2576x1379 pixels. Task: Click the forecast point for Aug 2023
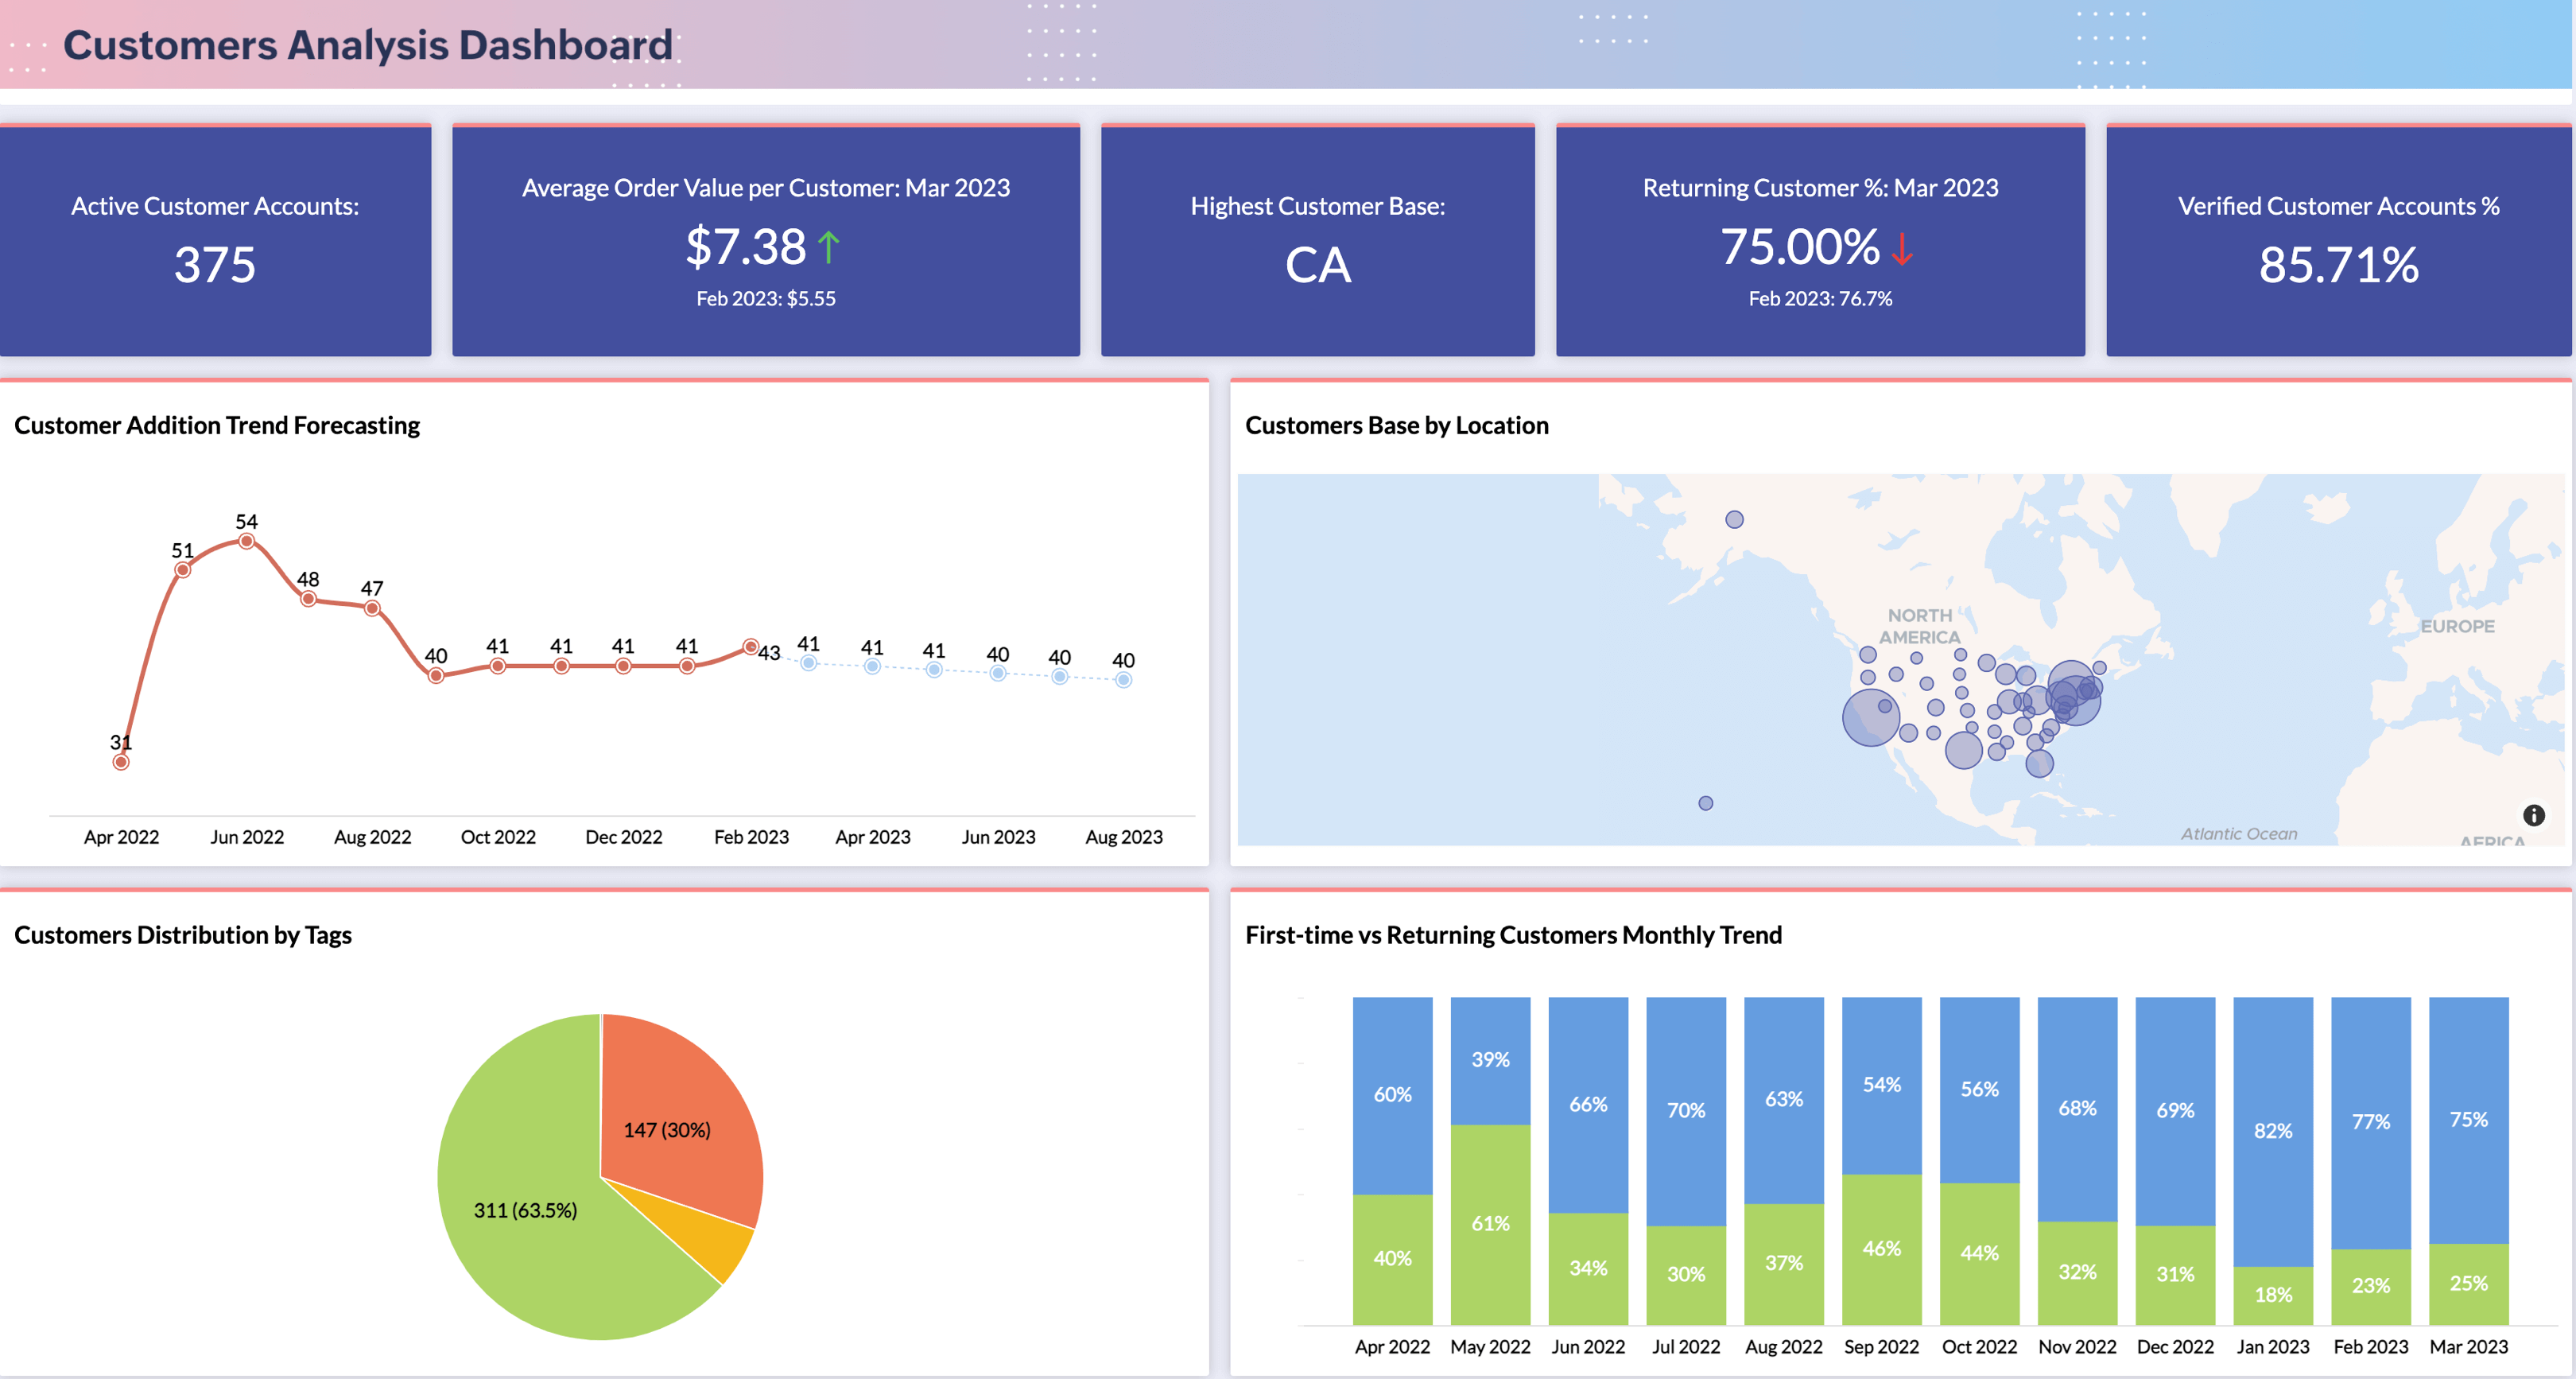1123,680
